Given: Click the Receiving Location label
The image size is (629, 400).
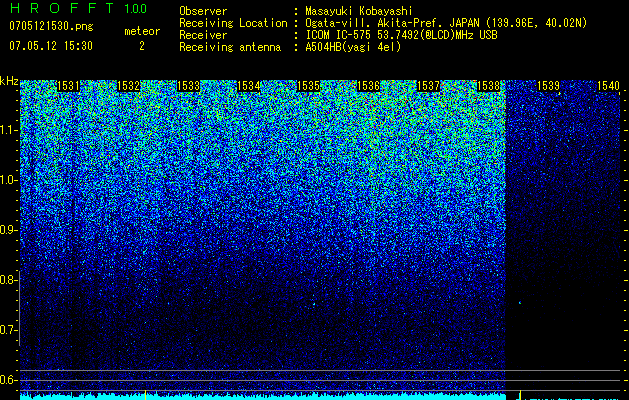Looking at the screenshot, I should [233, 23].
